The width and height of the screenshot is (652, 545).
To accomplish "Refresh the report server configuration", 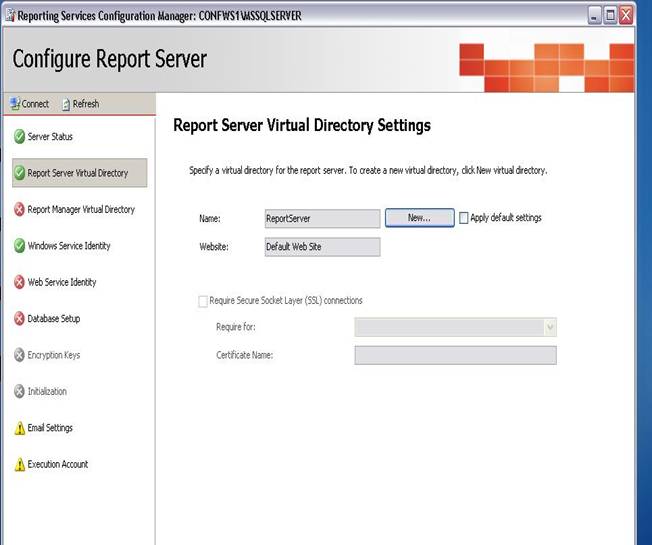I will pos(80,104).
